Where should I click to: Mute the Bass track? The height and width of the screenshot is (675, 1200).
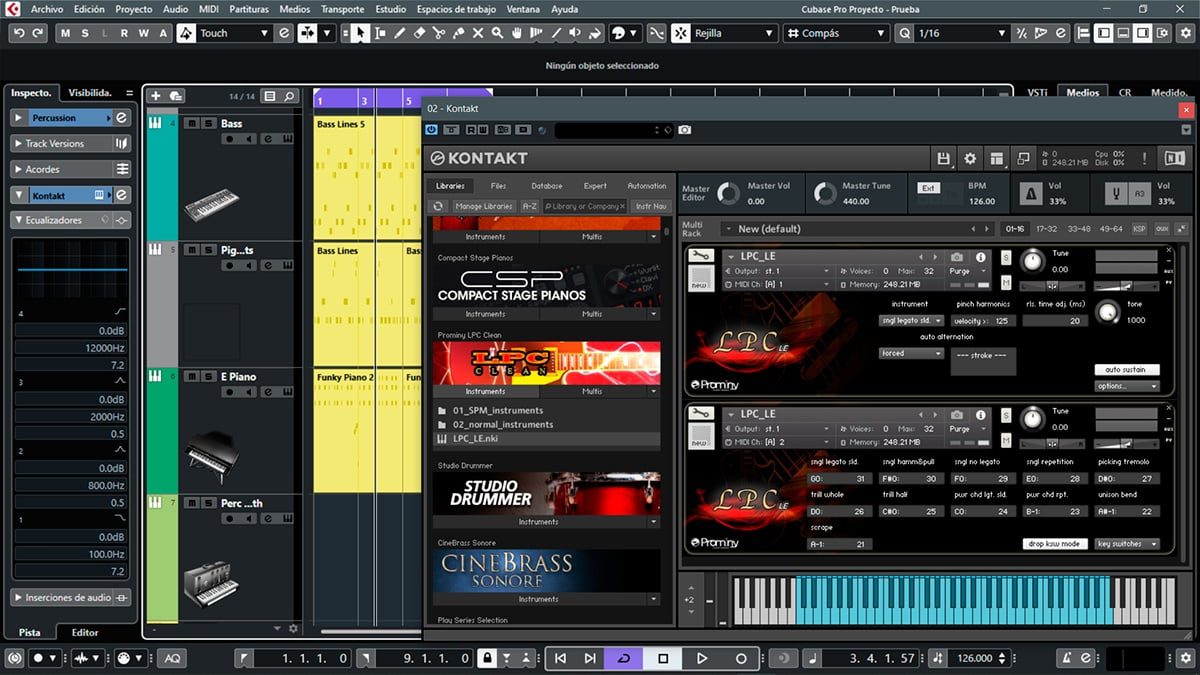[x=192, y=124]
